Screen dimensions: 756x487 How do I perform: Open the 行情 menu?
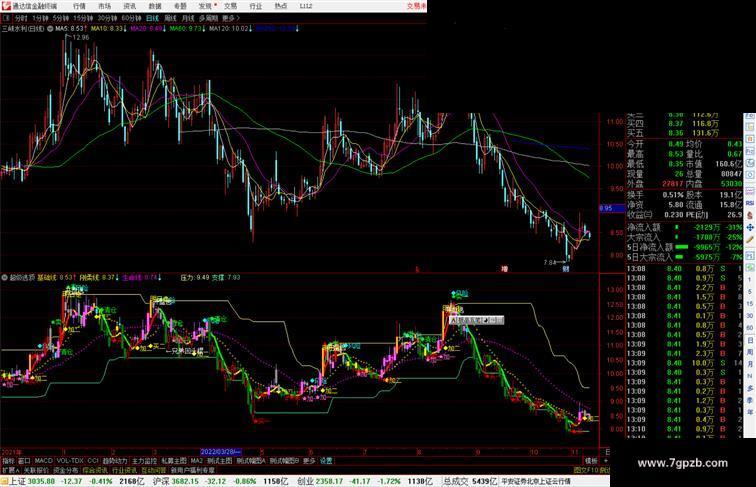79,6
